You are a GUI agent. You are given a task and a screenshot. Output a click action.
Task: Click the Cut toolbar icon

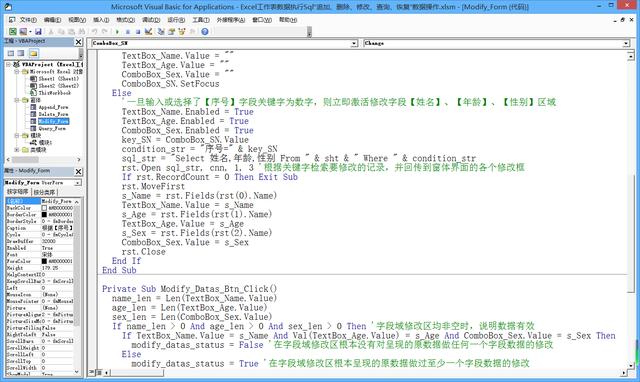tap(51, 31)
